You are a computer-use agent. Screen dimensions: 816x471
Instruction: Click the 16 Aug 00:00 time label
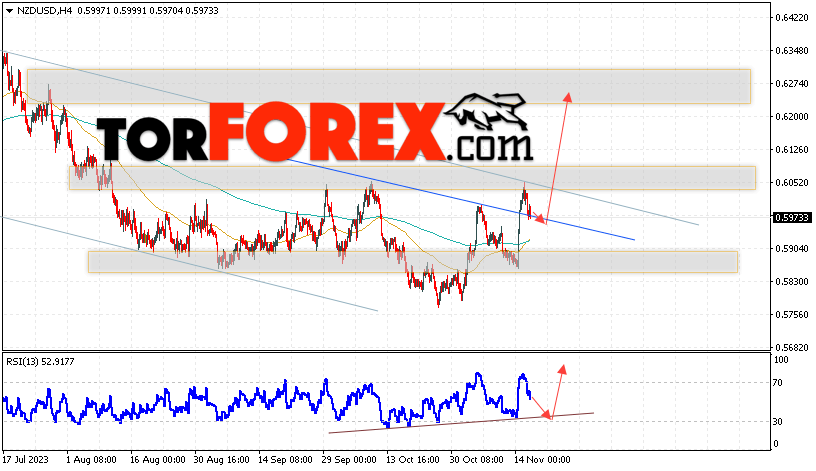click(x=157, y=460)
